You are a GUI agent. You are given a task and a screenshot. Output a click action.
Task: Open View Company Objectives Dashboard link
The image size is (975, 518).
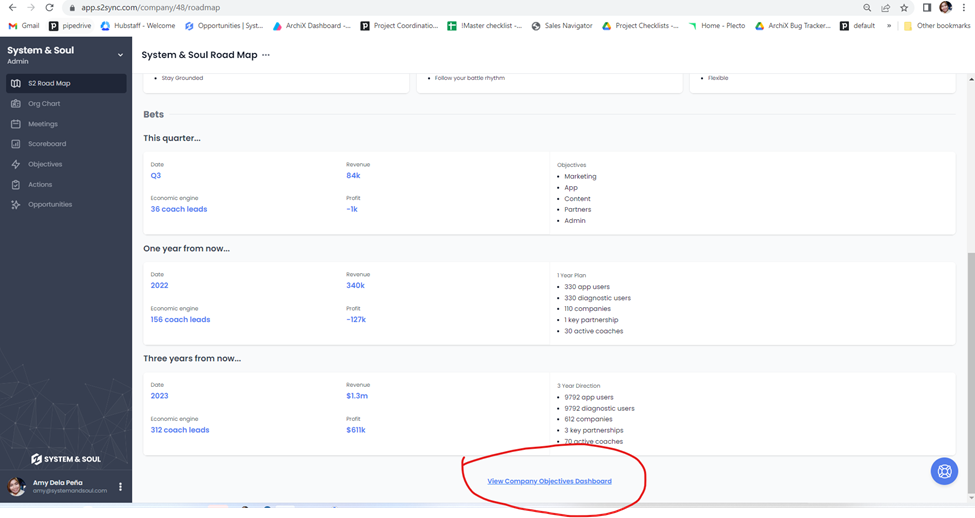tap(549, 481)
